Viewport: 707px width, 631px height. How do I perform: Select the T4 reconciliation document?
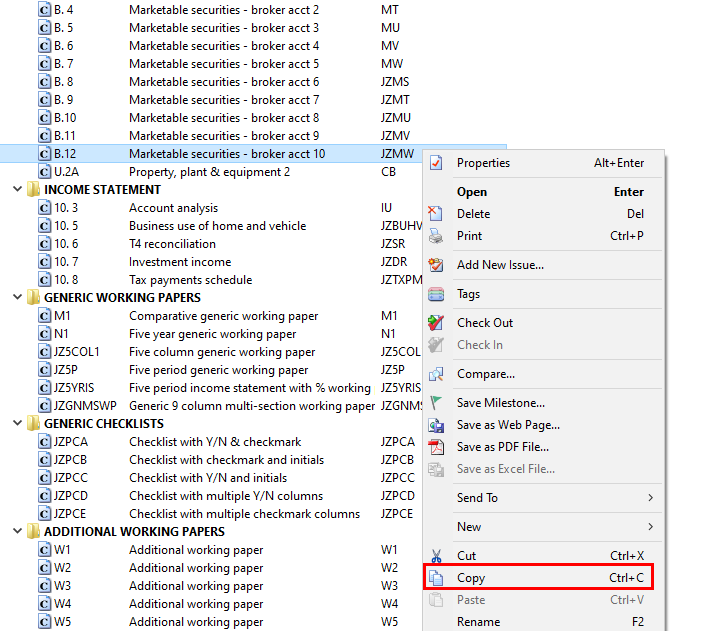(171, 244)
